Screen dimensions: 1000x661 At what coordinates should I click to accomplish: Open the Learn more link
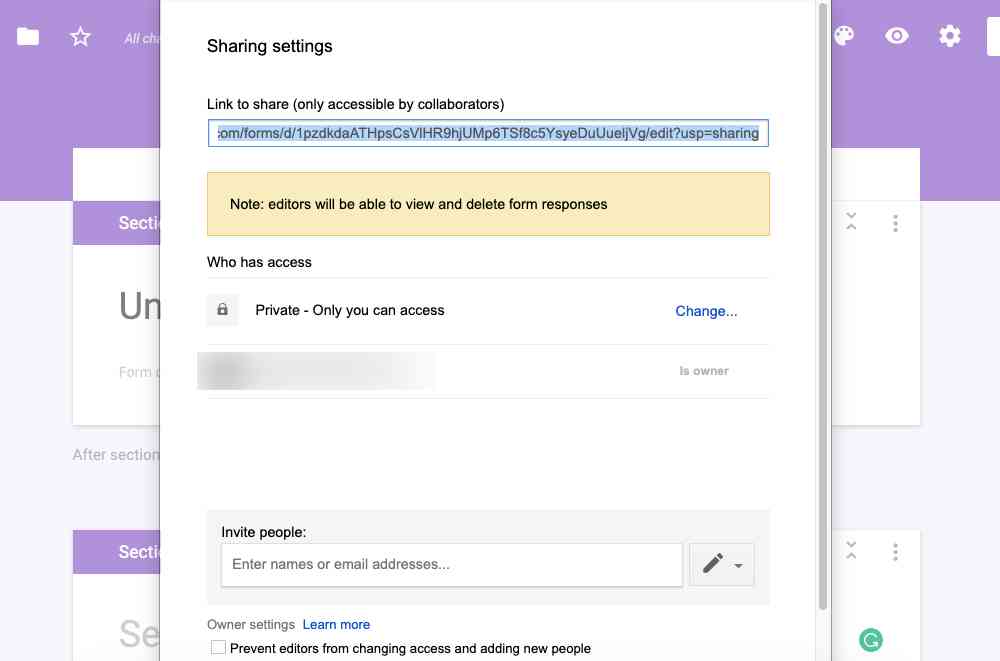coord(336,624)
